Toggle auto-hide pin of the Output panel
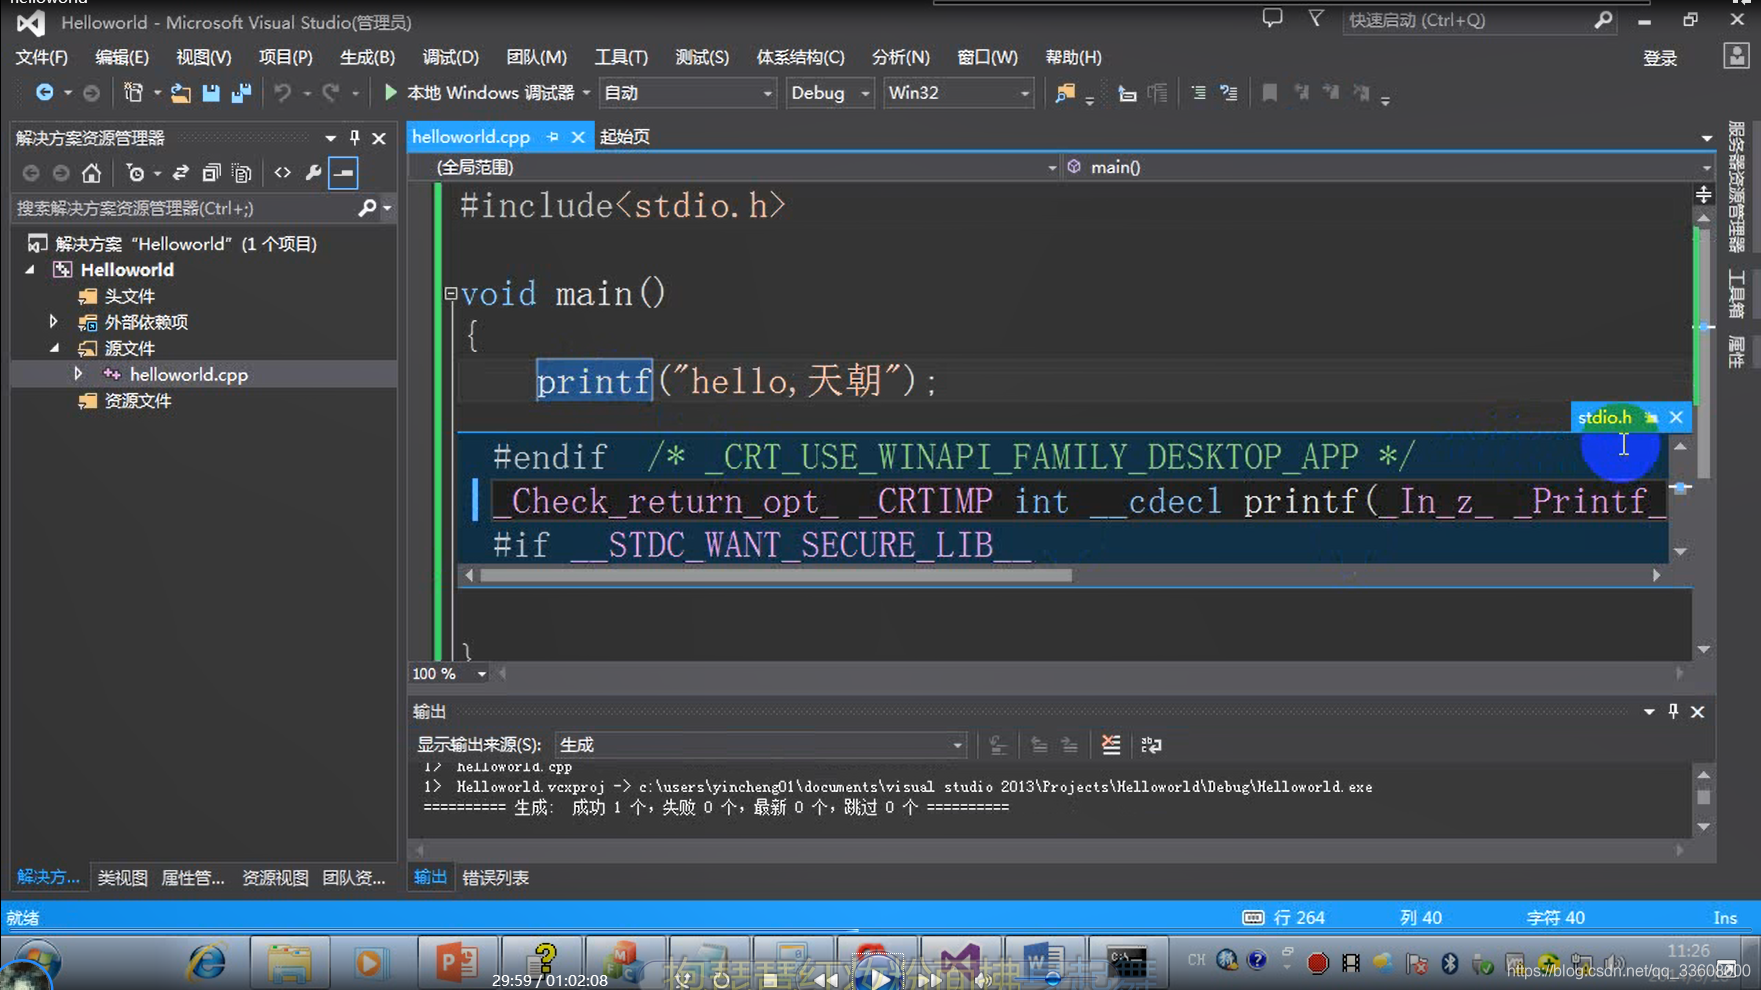 point(1673,711)
